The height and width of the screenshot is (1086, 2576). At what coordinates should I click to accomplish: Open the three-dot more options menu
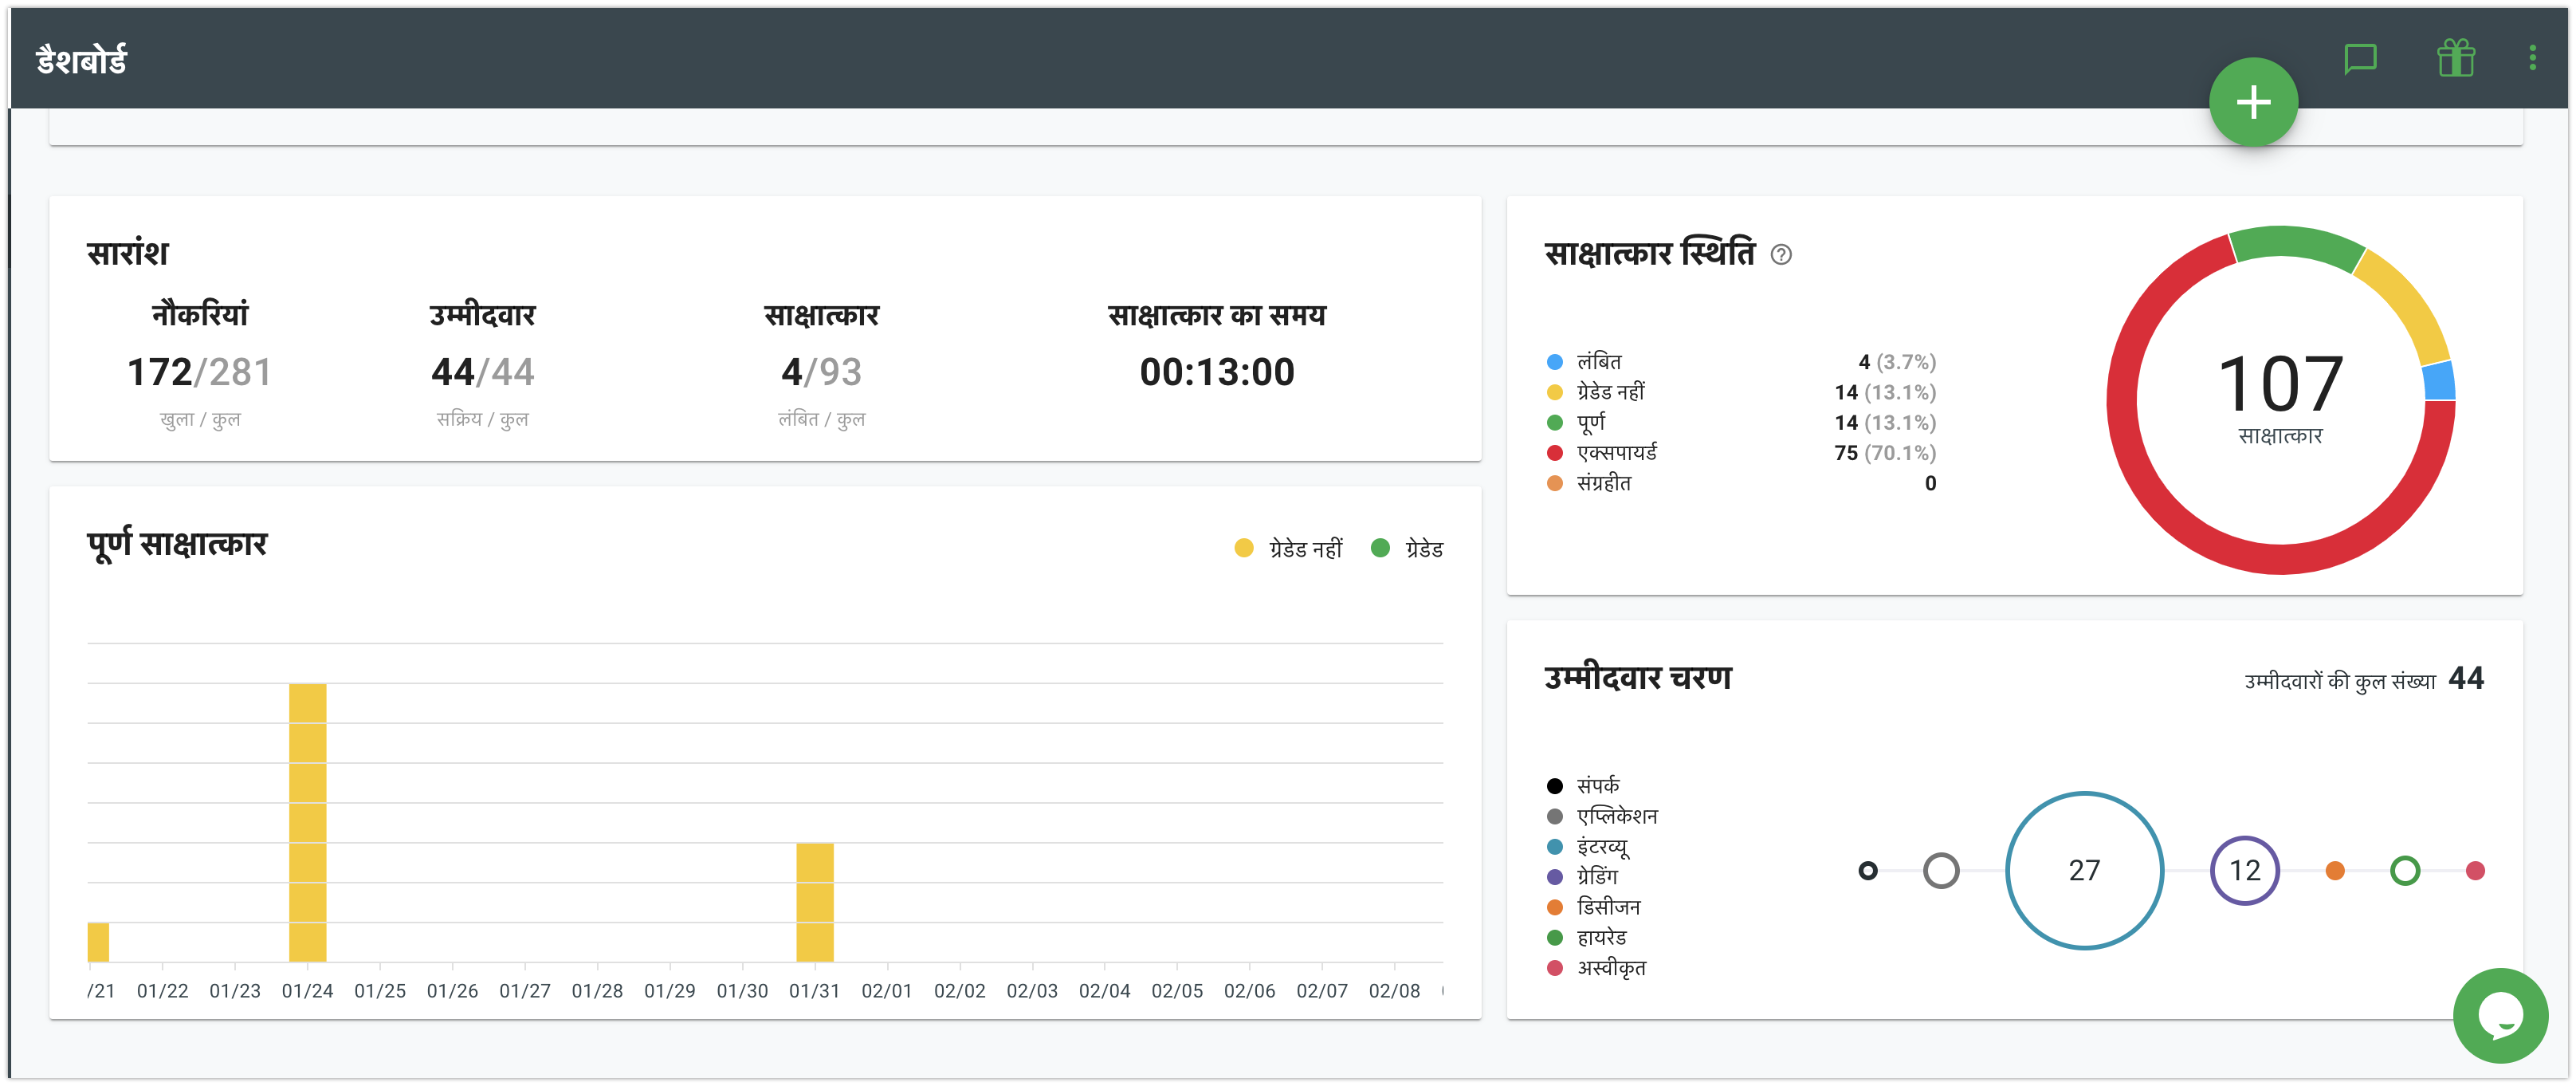2532,58
